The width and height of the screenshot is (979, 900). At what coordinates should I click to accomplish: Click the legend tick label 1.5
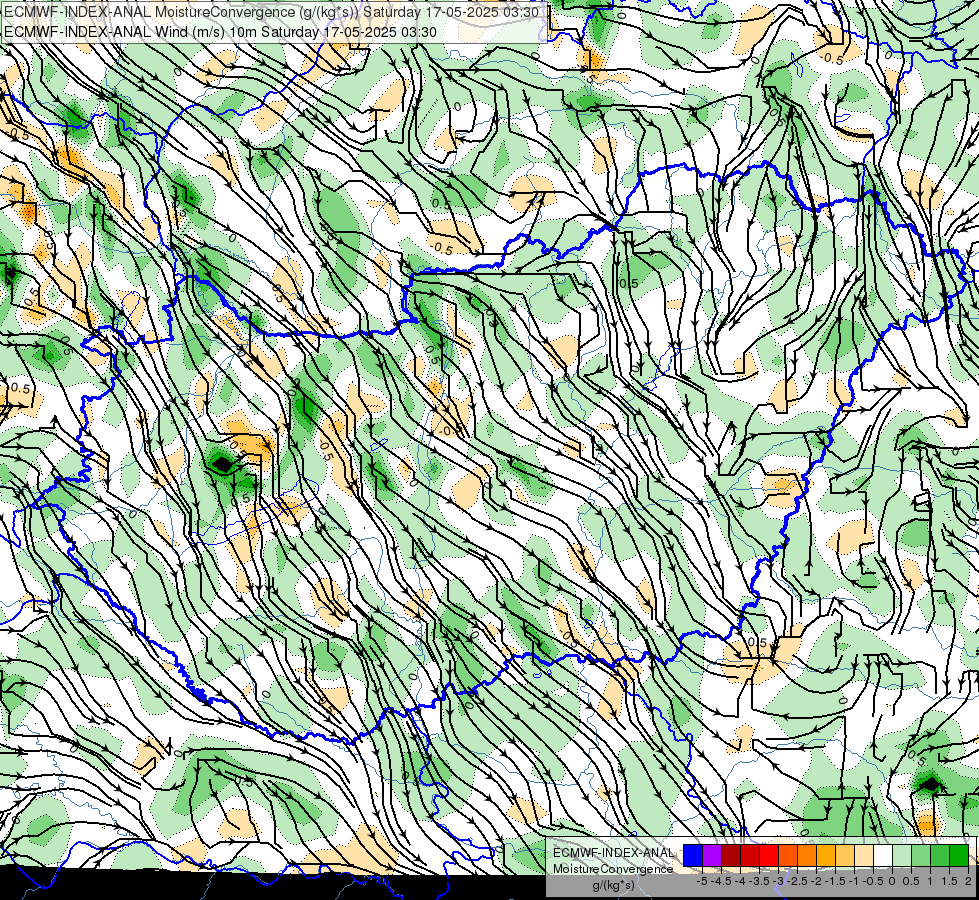coord(949,881)
